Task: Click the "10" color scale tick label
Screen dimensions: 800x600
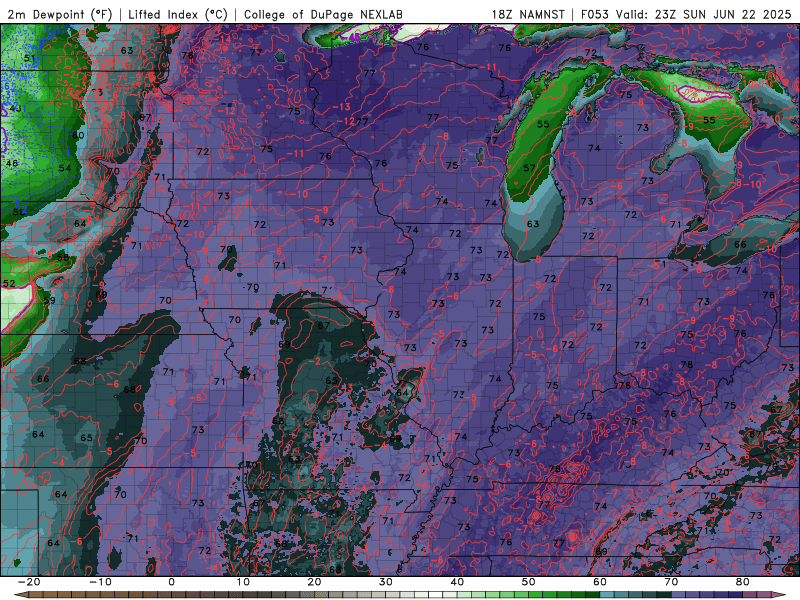Action: tap(243, 582)
